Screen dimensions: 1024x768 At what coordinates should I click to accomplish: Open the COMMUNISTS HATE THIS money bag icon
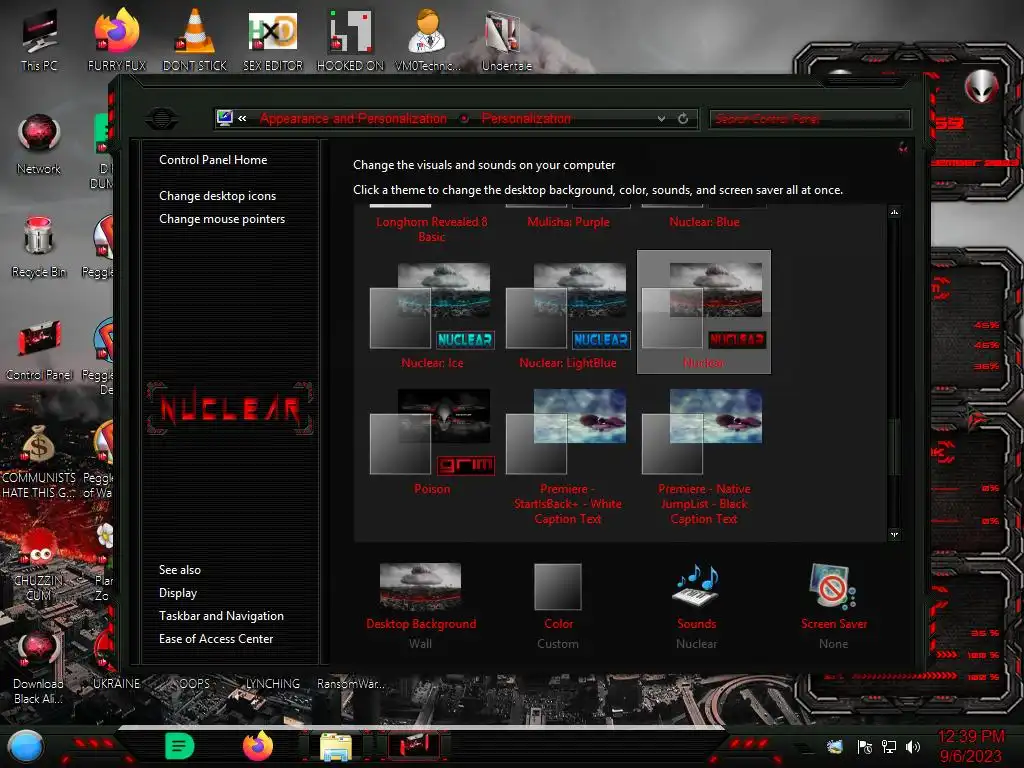(x=39, y=461)
